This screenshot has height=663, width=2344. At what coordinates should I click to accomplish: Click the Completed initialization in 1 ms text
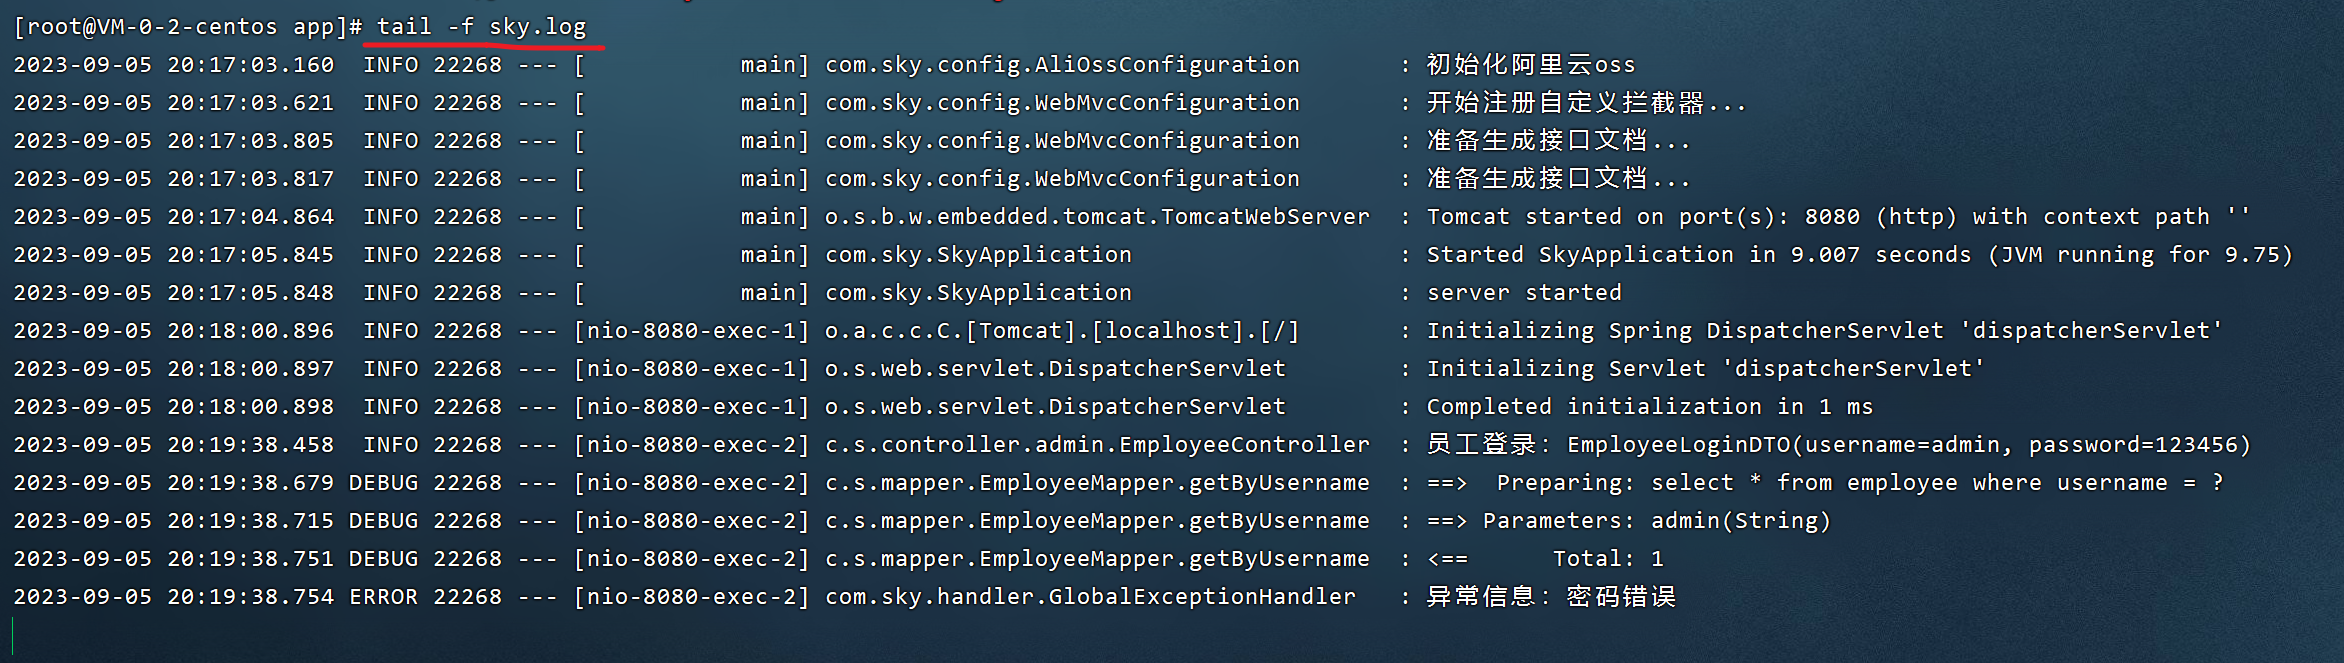[x=1649, y=407]
